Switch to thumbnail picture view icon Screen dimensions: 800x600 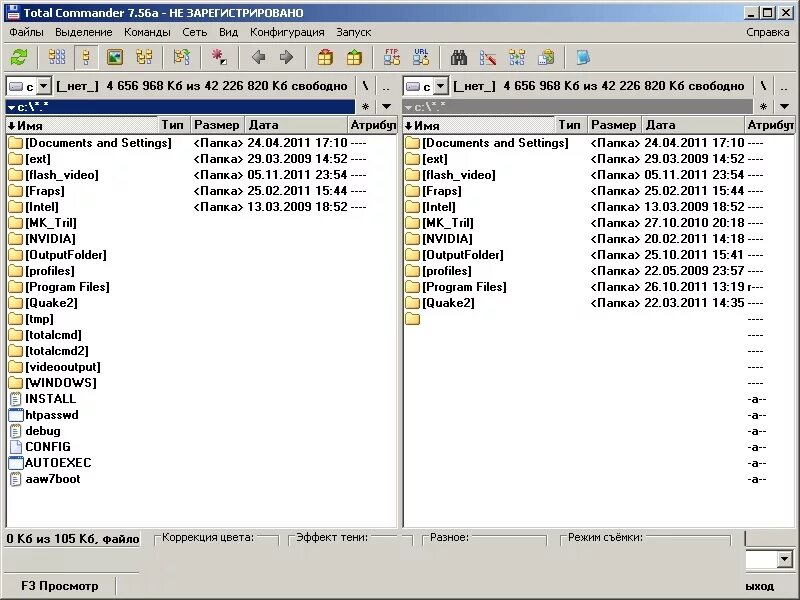tap(115, 57)
